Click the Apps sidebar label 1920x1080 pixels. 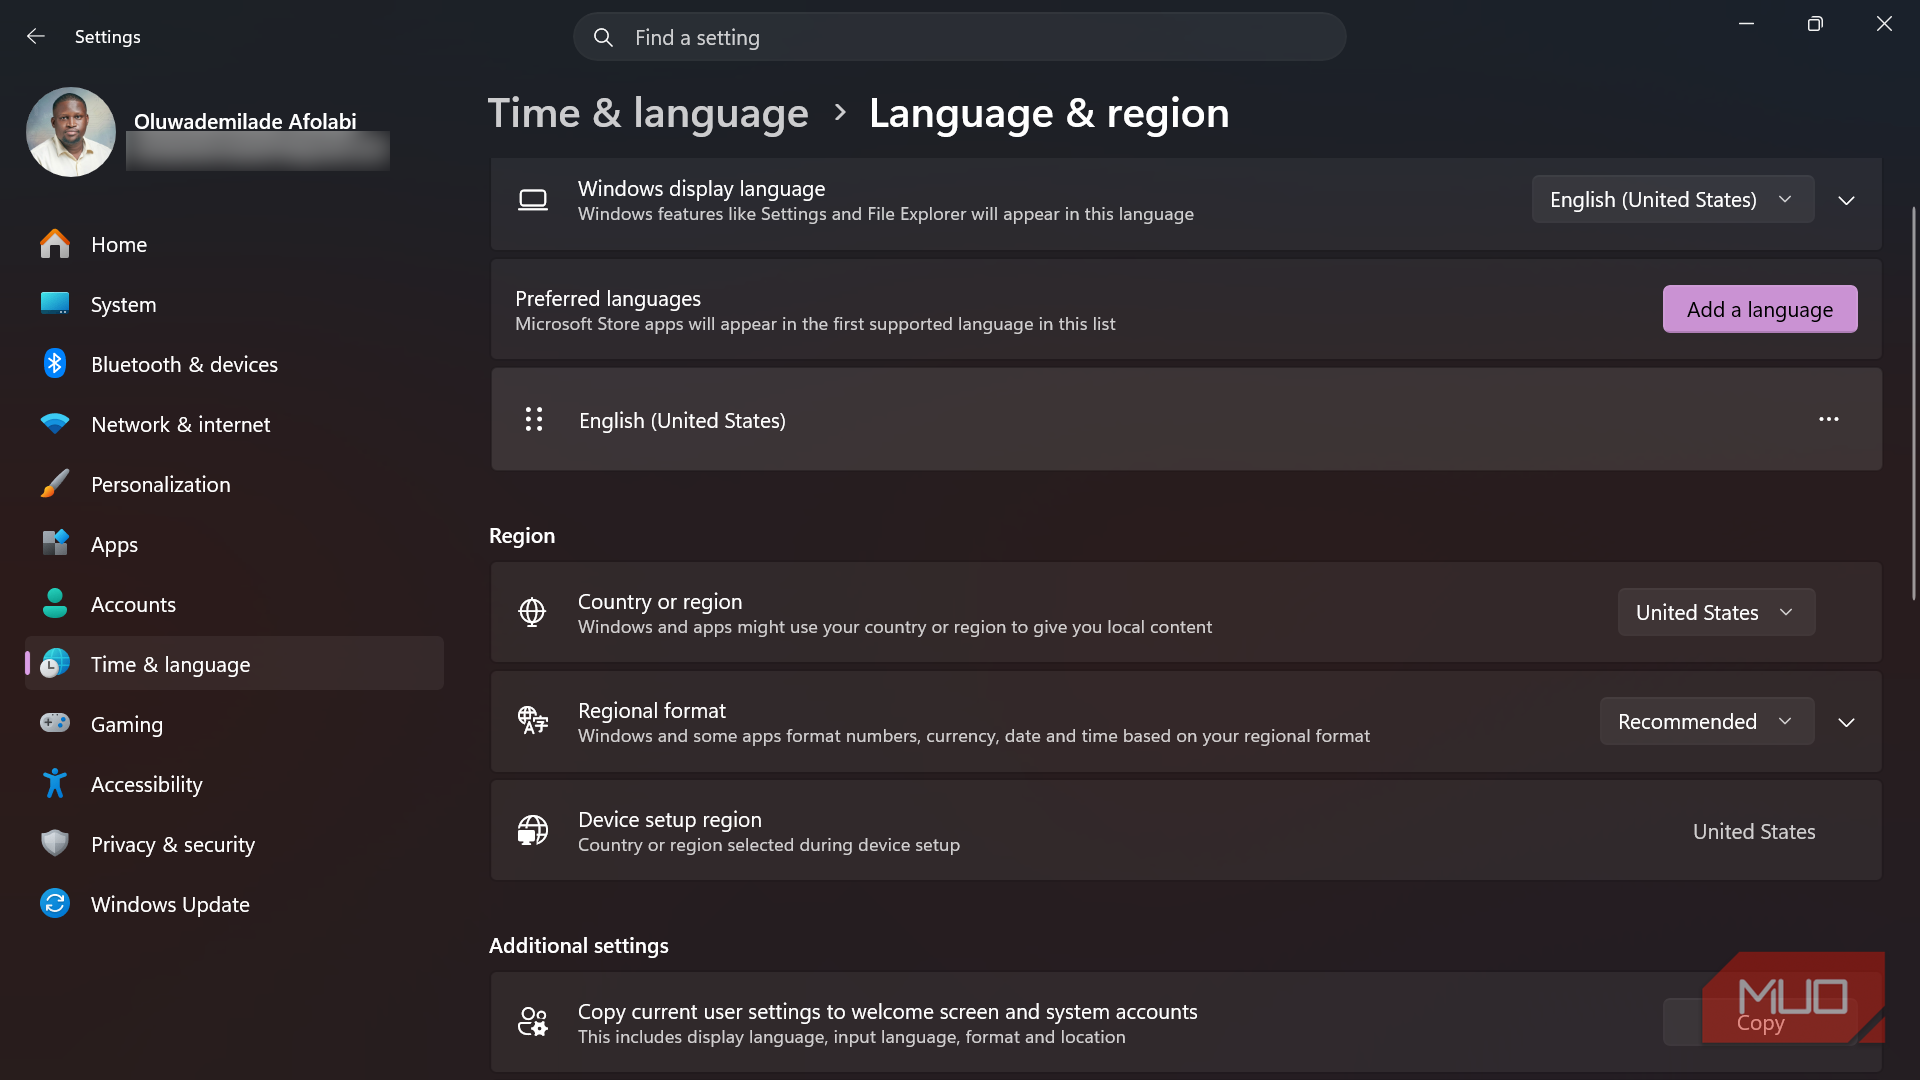(114, 545)
